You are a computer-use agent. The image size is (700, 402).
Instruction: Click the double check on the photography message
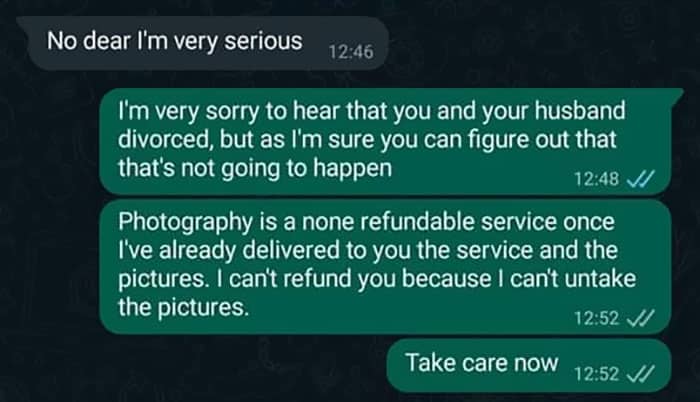[640, 318]
